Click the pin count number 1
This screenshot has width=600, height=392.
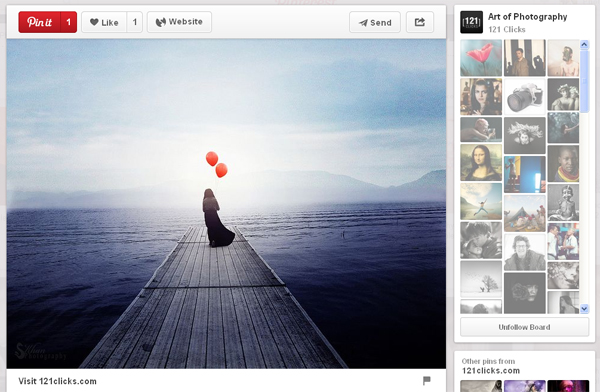69,22
